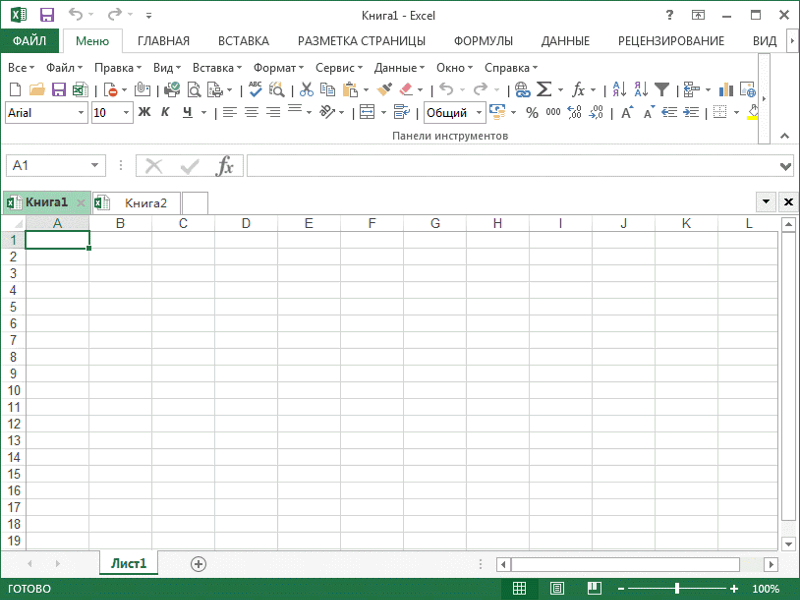This screenshot has width=800, height=600.
Task: Apply the filter funnel icon
Action: (x=662, y=90)
